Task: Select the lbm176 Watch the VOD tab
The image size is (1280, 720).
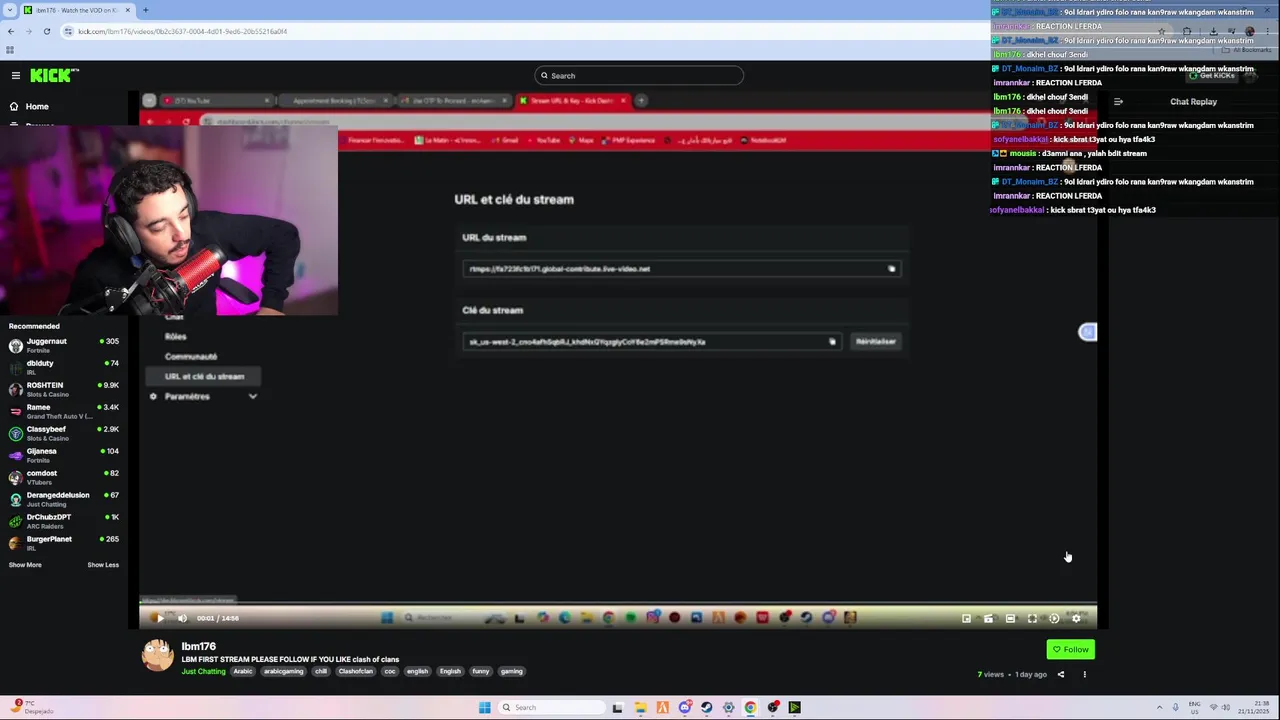Action: pos(78,10)
